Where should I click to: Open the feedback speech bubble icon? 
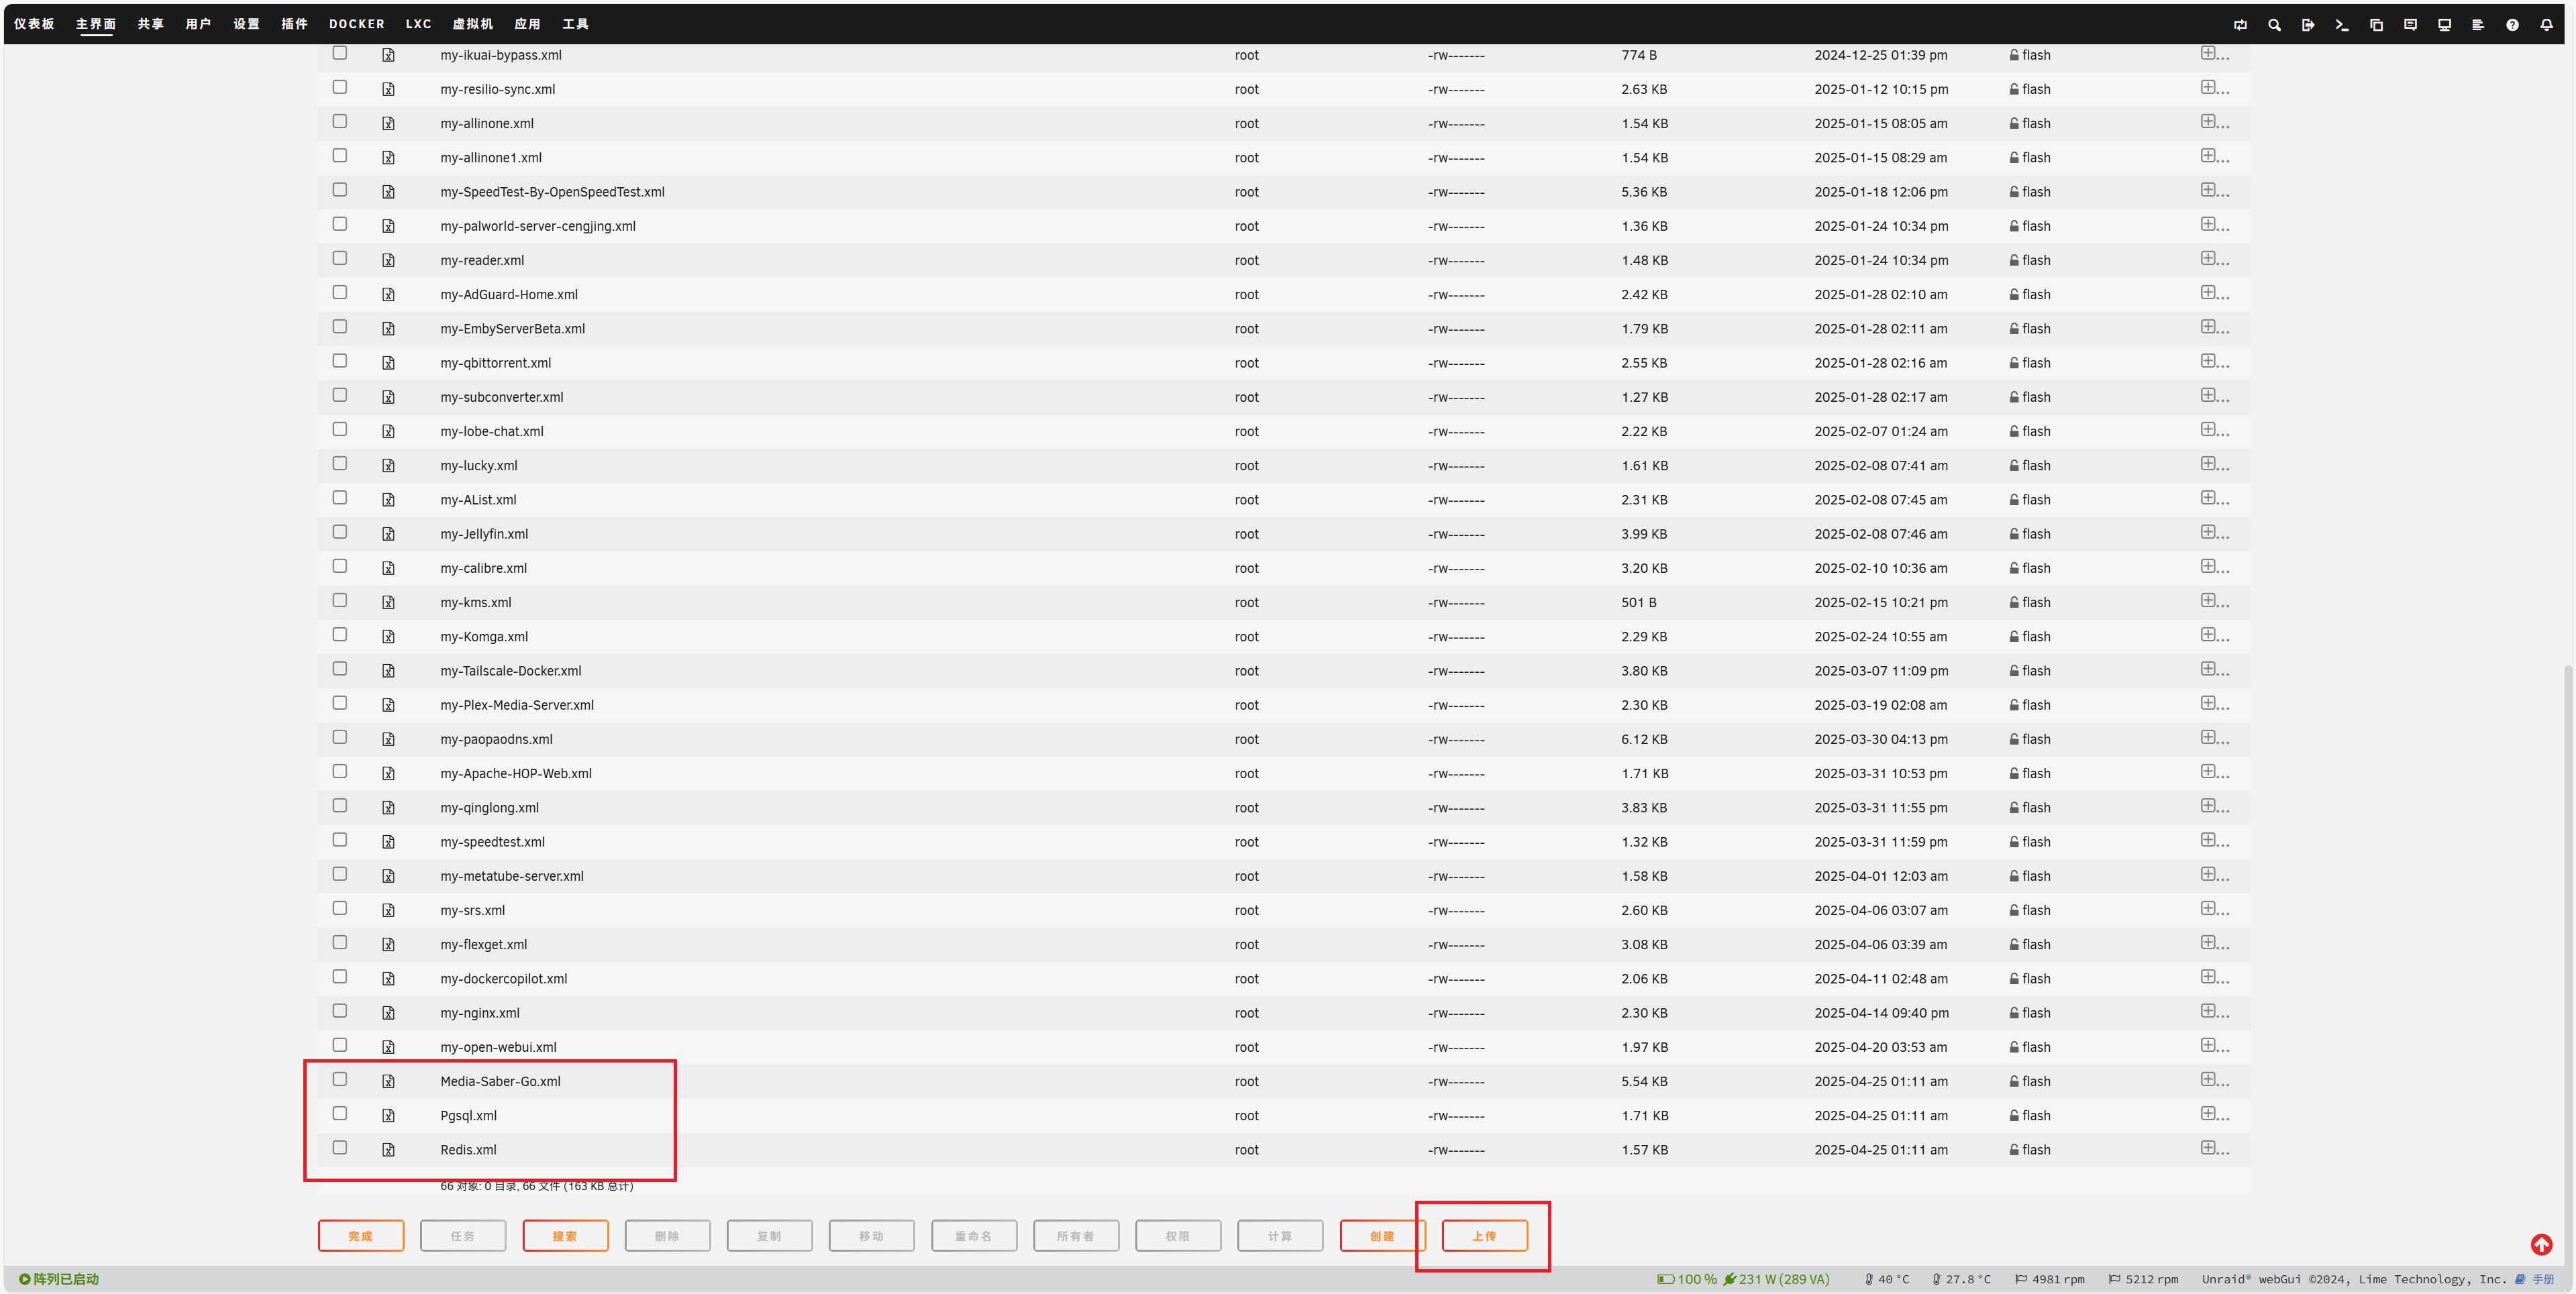click(2410, 25)
